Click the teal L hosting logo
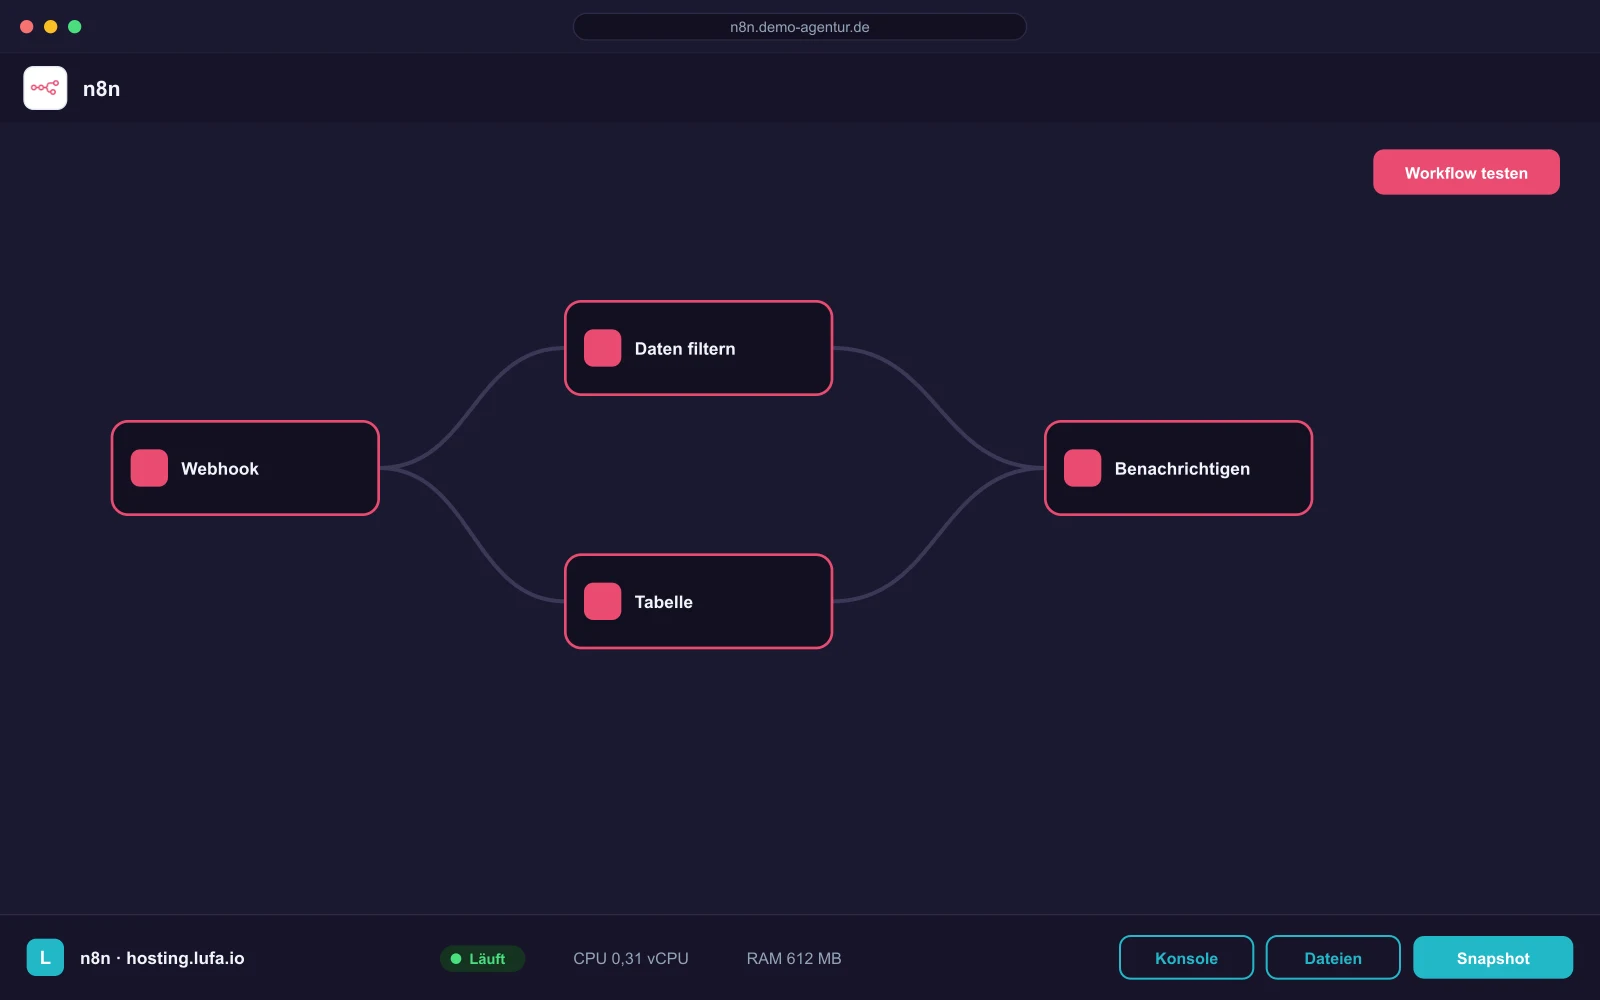The width and height of the screenshot is (1600, 1000). 45,957
